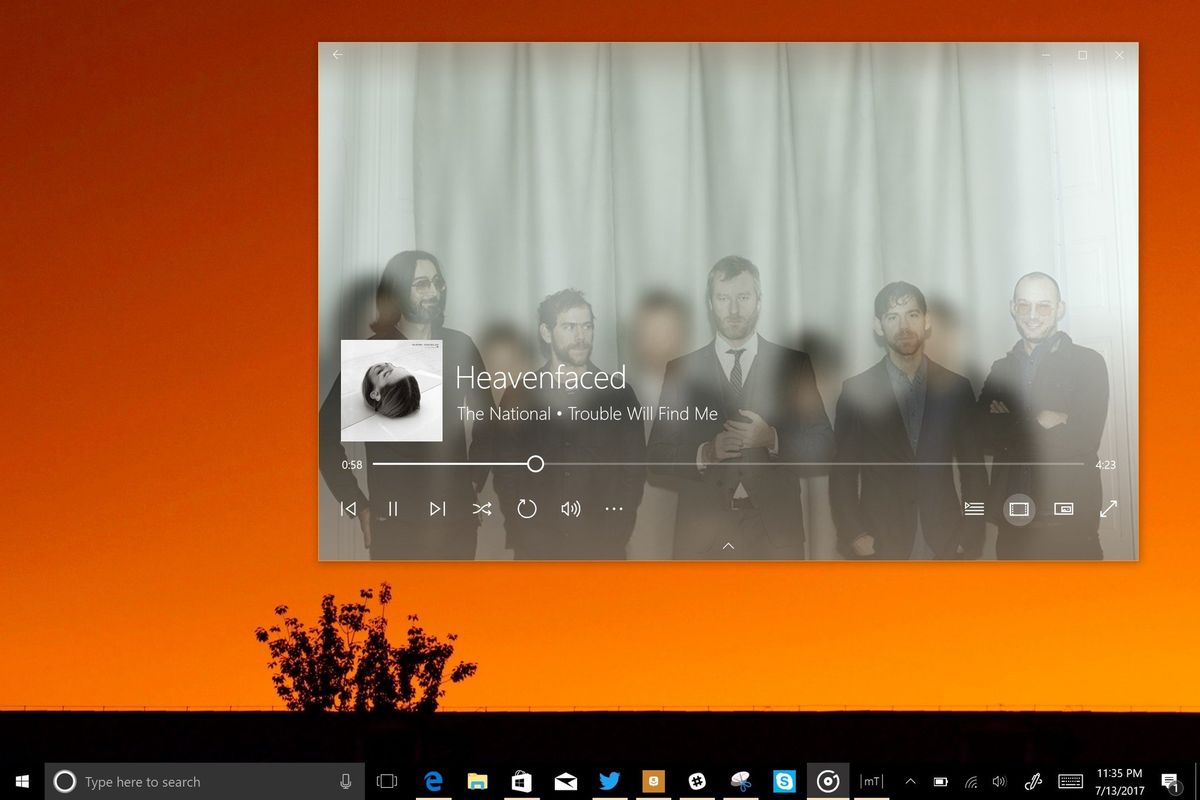Navigate back with the back arrow
1200x800 pixels.
pos(337,55)
